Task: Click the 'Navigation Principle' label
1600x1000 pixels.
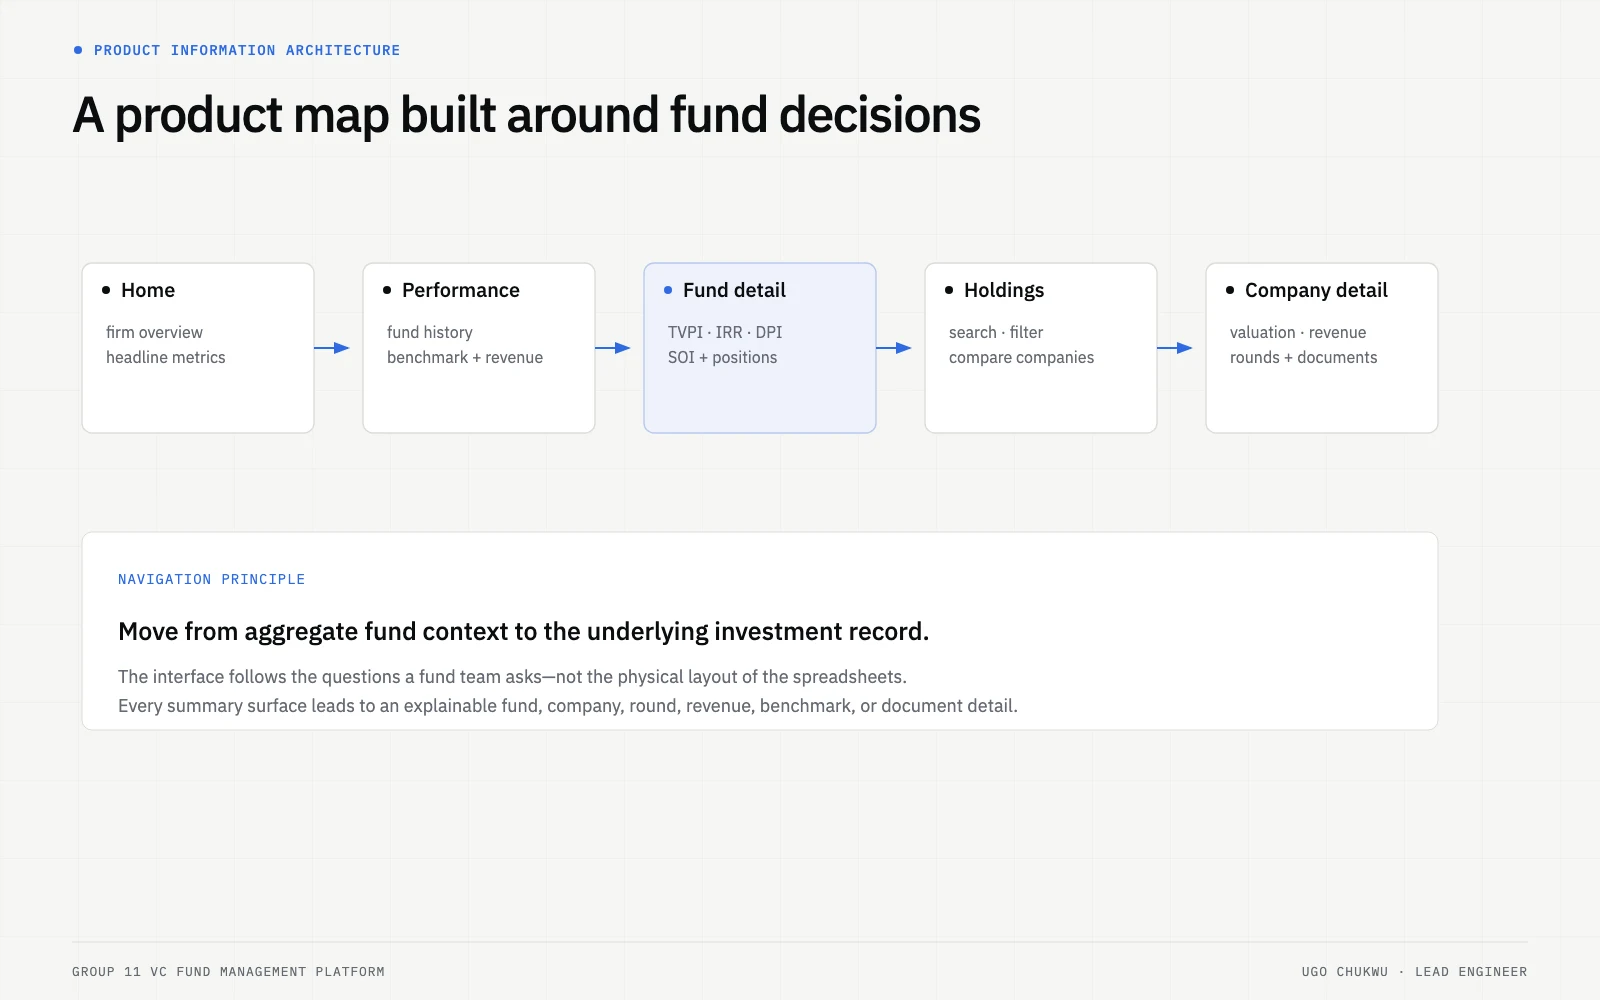Action: pos(212,579)
